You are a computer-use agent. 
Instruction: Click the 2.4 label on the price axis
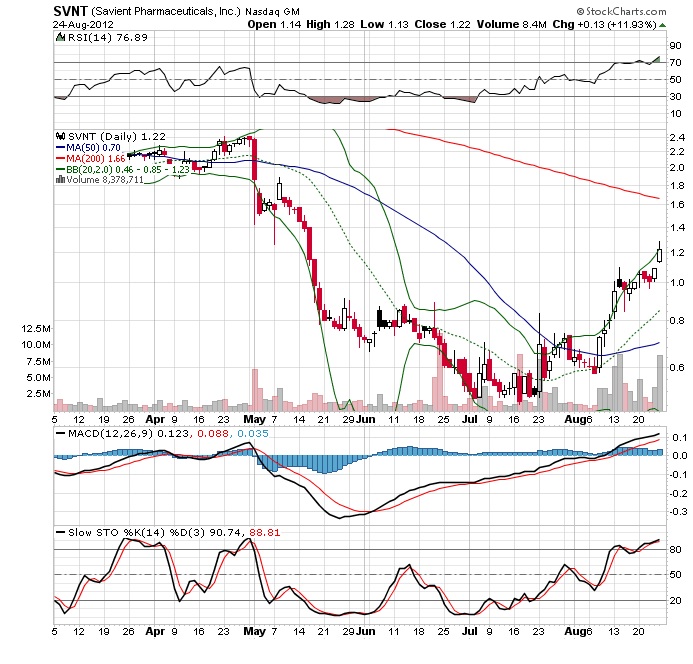coord(677,137)
